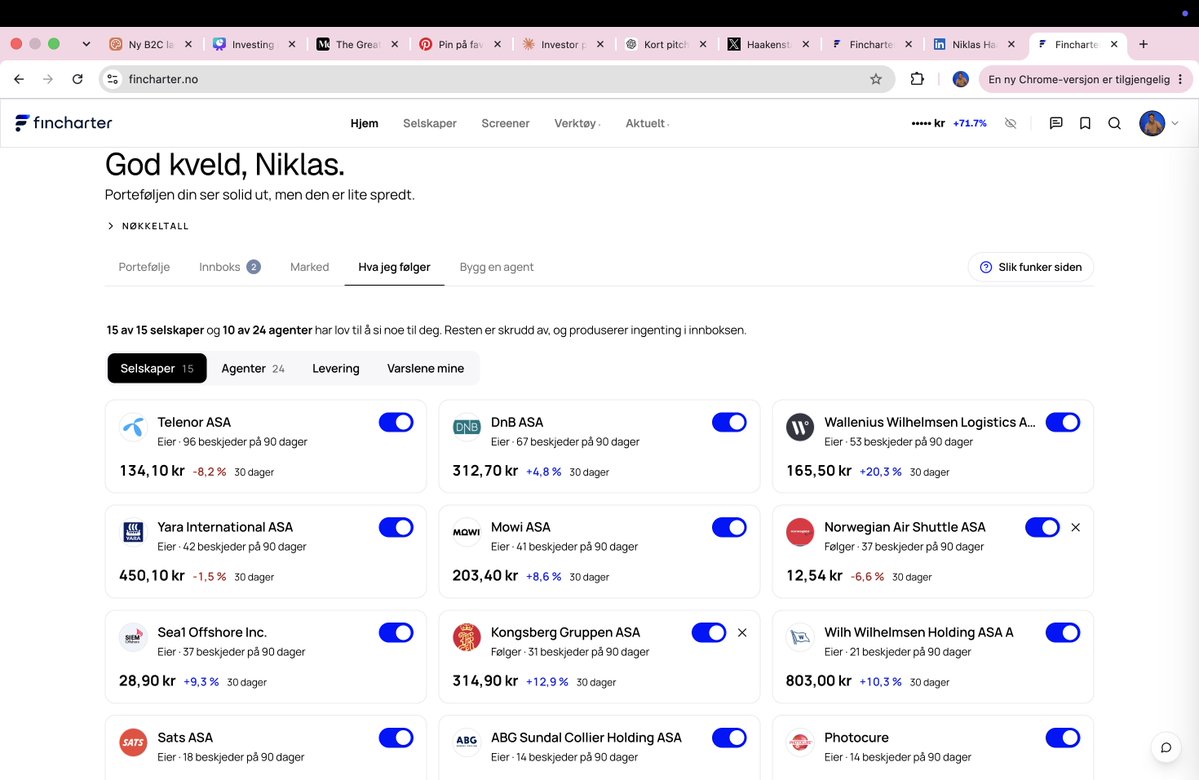This screenshot has width=1199, height=780.
Task: Open the Telenor ASA company name
Action: pyautogui.click(x=194, y=422)
